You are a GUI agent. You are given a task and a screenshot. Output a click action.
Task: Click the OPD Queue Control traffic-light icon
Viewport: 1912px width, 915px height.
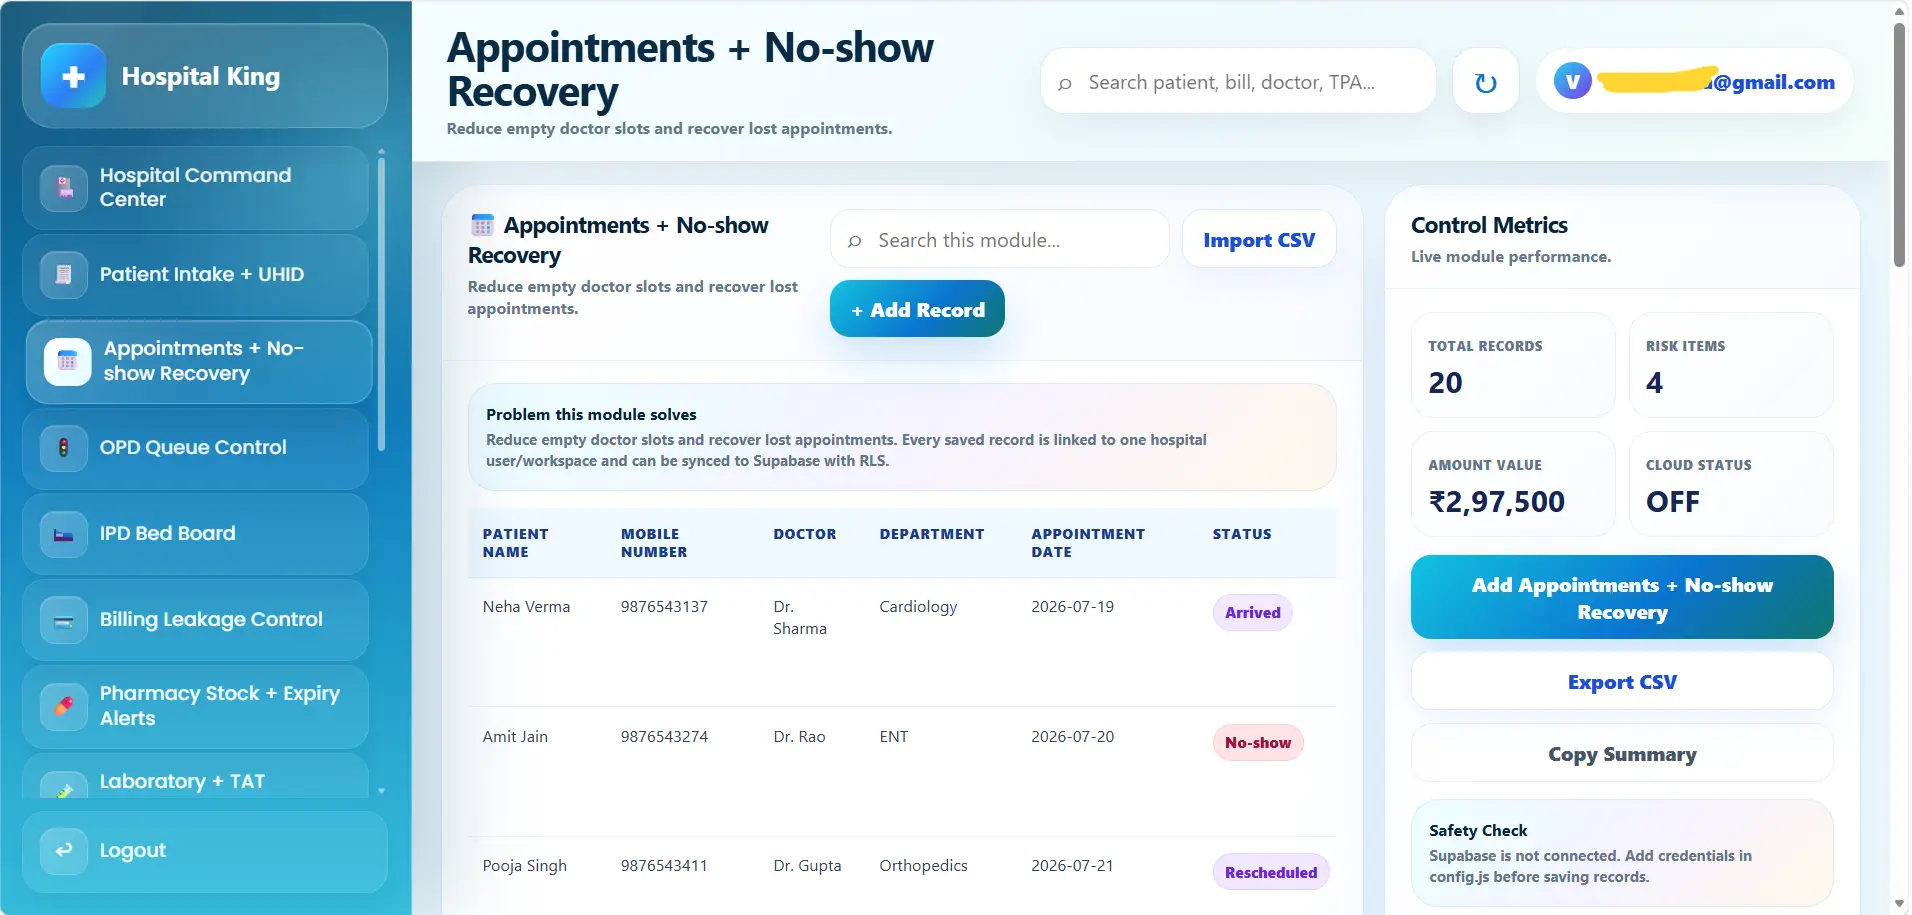(64, 447)
